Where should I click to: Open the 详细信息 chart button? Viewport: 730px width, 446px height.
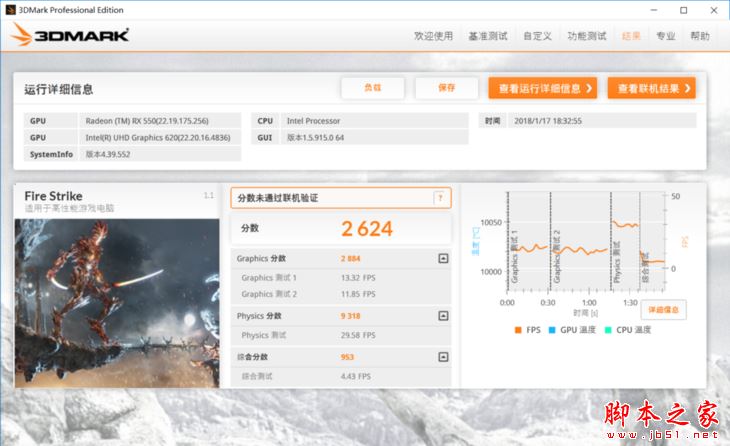pos(663,310)
